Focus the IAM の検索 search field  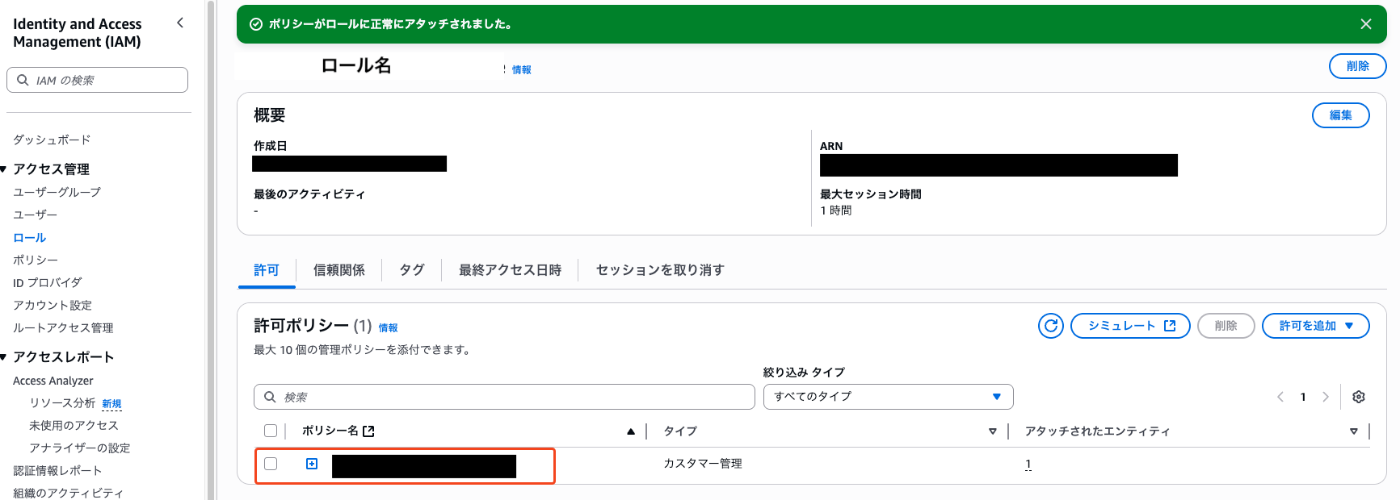coord(97,80)
